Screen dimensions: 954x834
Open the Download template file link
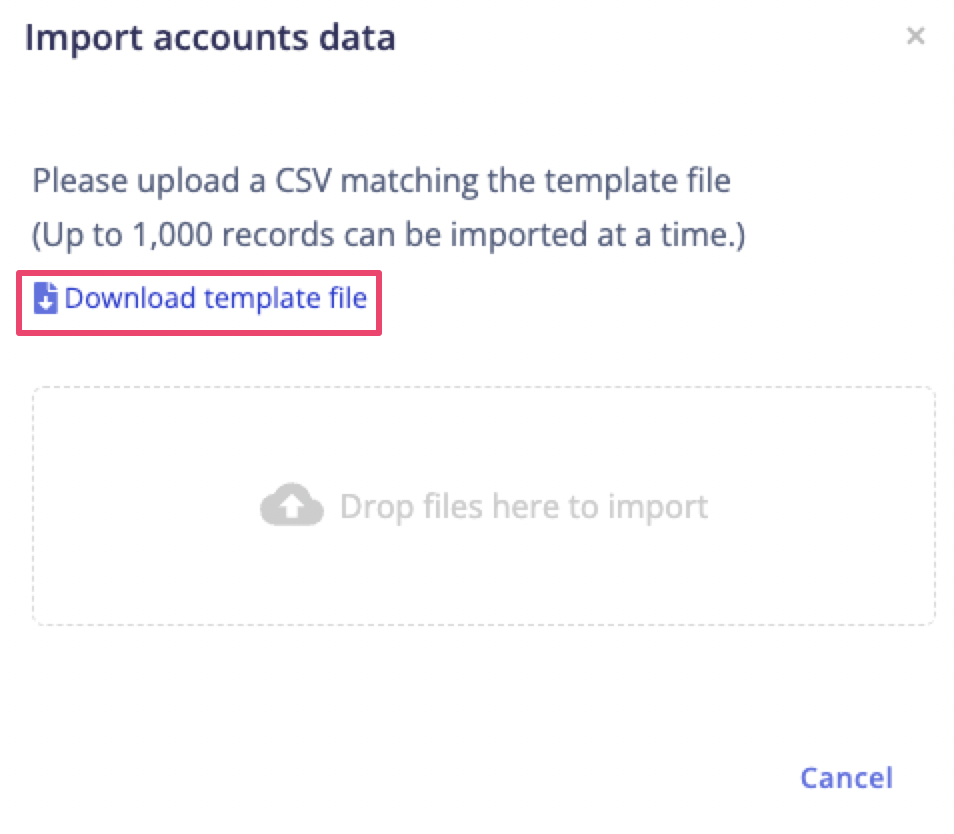tap(215, 299)
